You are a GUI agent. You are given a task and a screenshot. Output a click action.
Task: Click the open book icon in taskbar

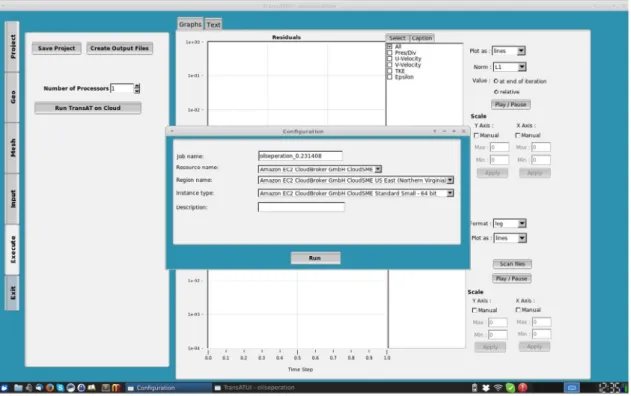click(x=92, y=388)
